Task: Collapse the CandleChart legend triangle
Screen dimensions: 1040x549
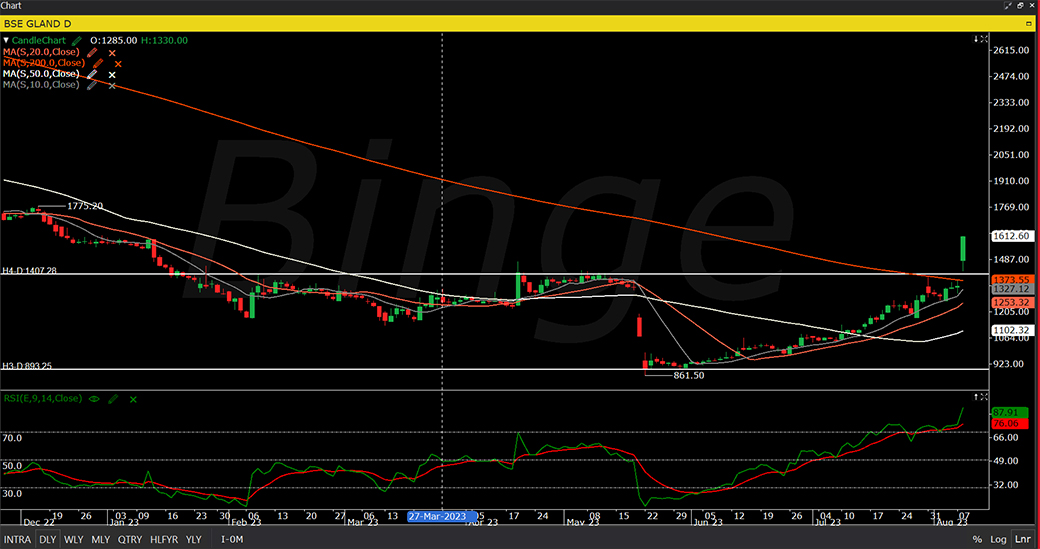Action: (6, 40)
